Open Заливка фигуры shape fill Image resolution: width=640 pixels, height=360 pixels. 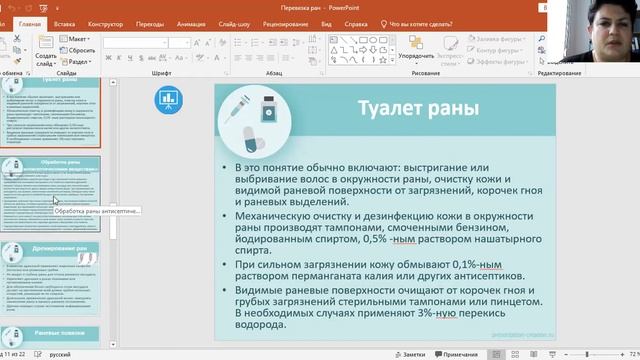coord(497,39)
